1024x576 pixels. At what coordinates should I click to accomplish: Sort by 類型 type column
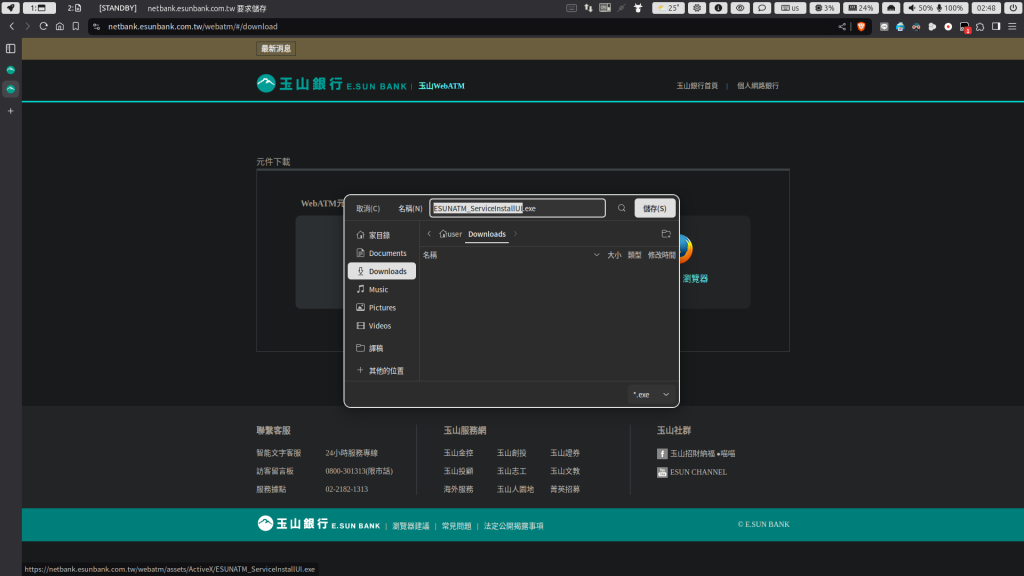coord(634,255)
